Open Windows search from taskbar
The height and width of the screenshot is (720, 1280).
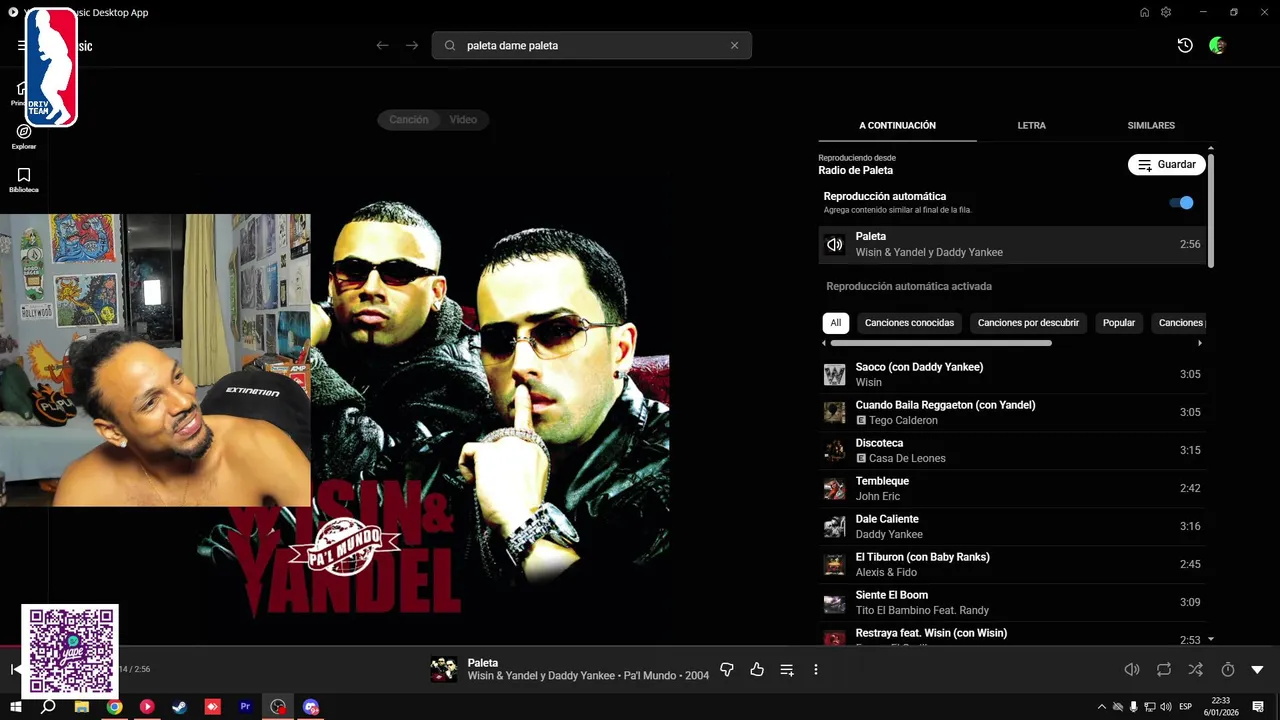pos(48,706)
